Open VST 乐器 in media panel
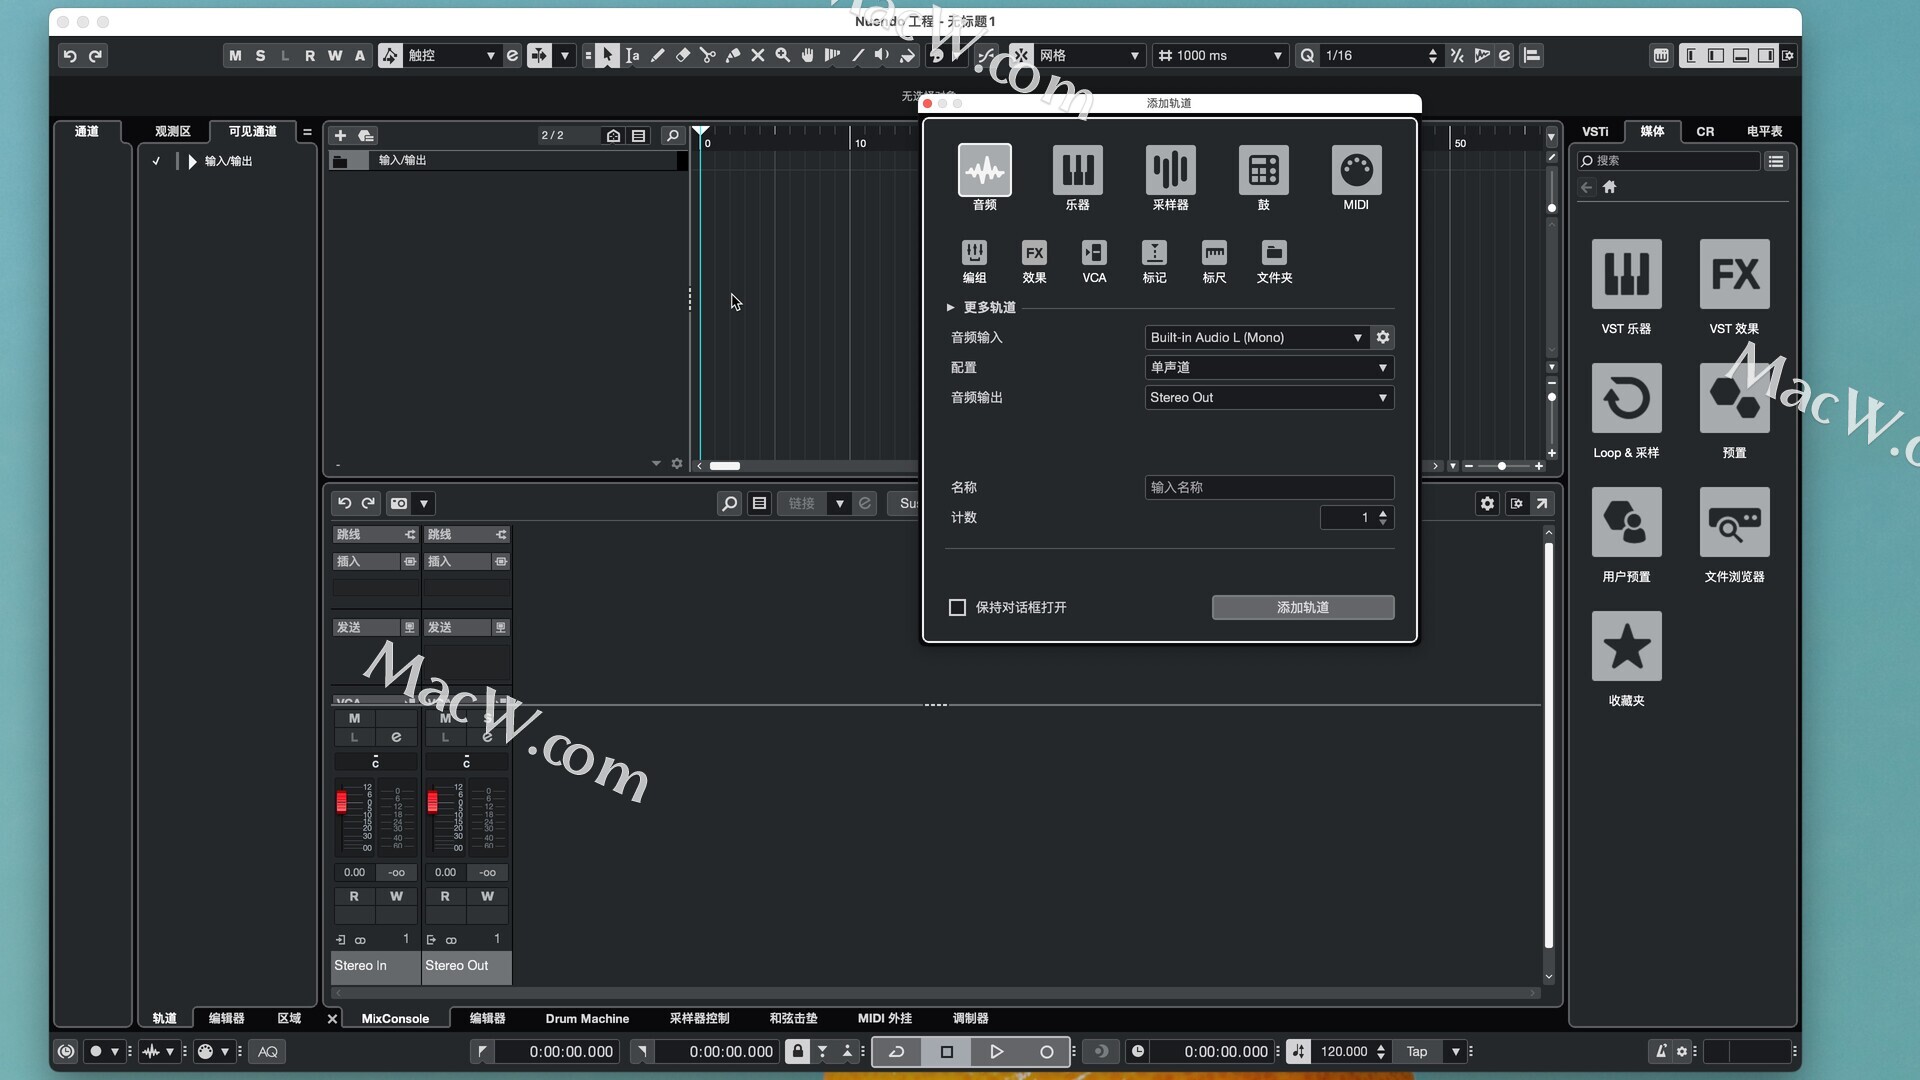Image resolution: width=1920 pixels, height=1080 pixels. [1626, 274]
